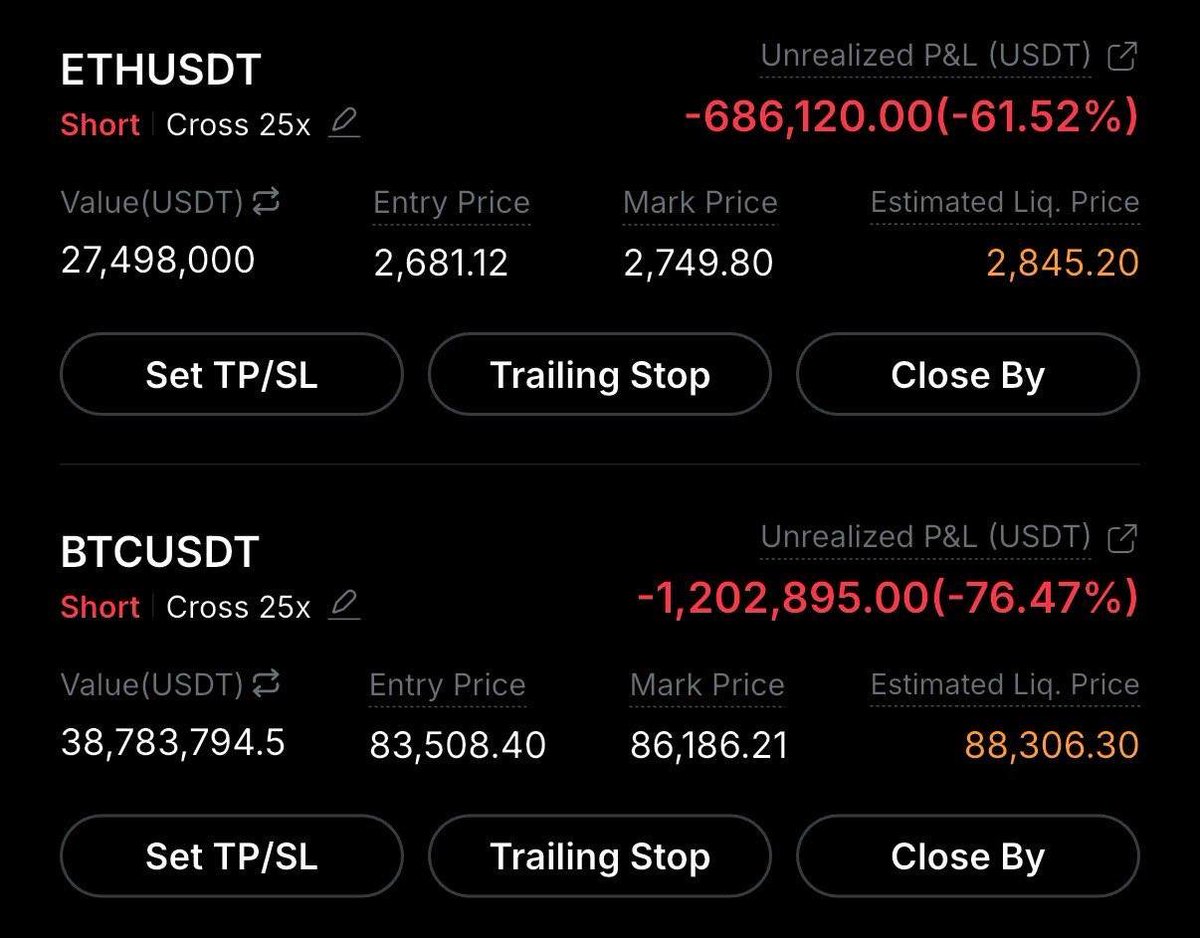Open Trailing Stop for BTCUSDT
1200x938 pixels.
pyautogui.click(x=600, y=857)
